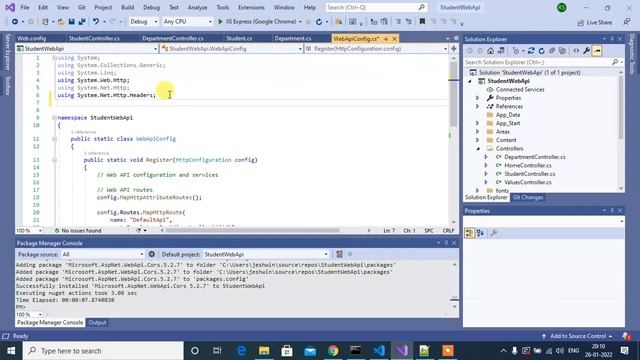Open Live Share
This screenshot has height=360, width=640.
[595, 22]
